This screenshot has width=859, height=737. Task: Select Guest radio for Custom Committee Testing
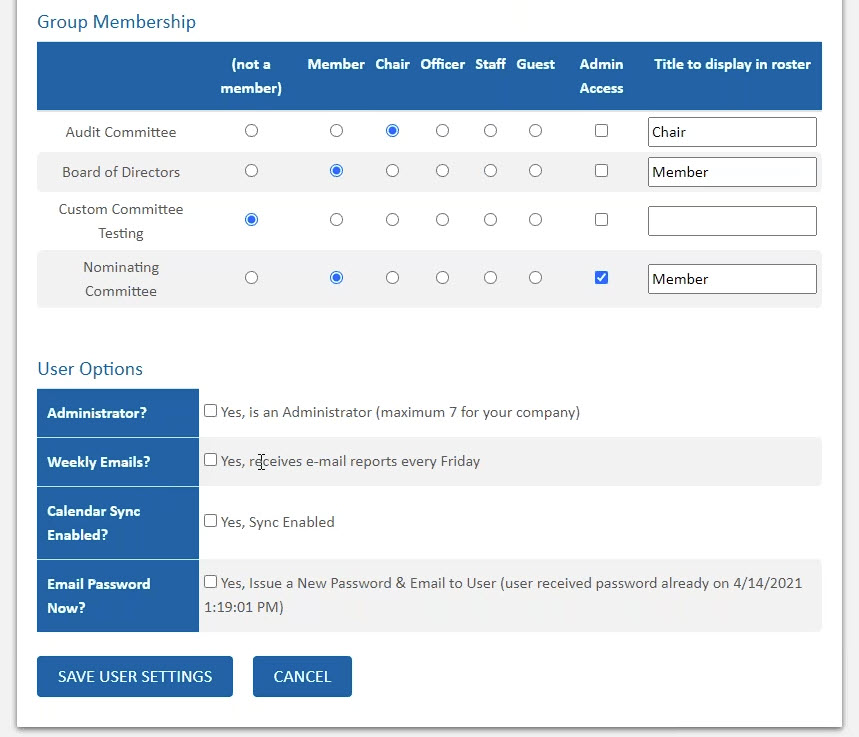pyautogui.click(x=535, y=220)
